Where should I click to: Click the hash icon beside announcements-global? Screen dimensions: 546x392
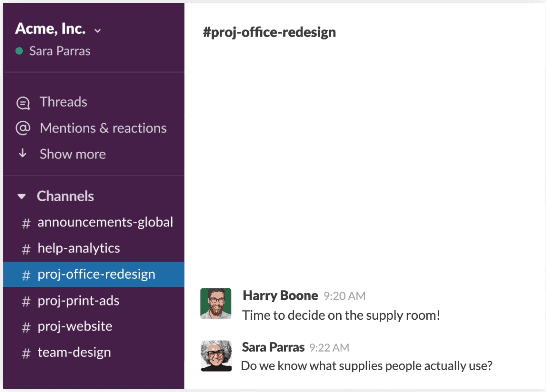(26, 223)
